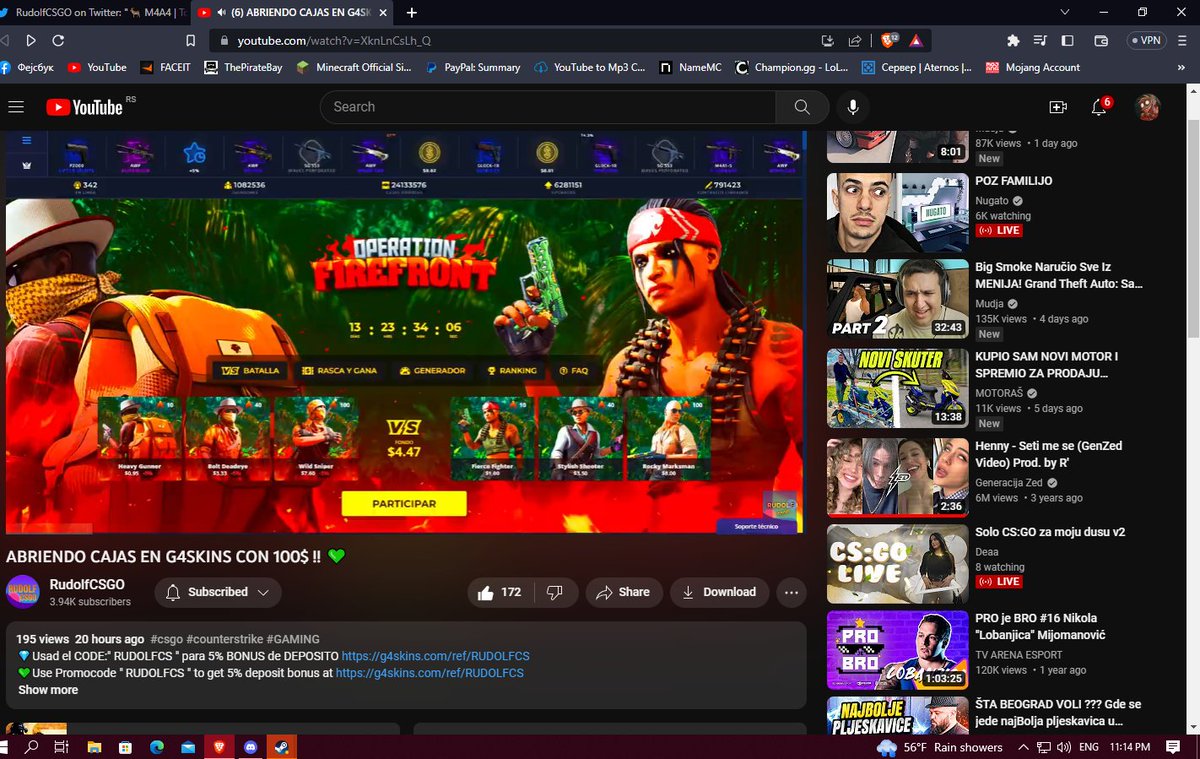Screen dimensions: 1200x759
Task: Like the video with thumbs up
Action: 499,592
